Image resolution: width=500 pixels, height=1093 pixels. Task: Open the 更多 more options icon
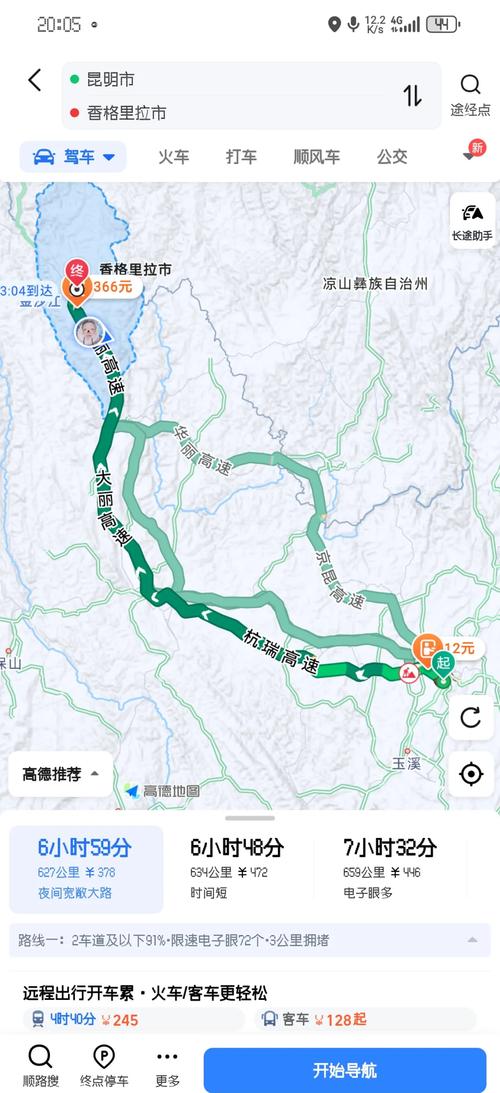pos(167,1067)
